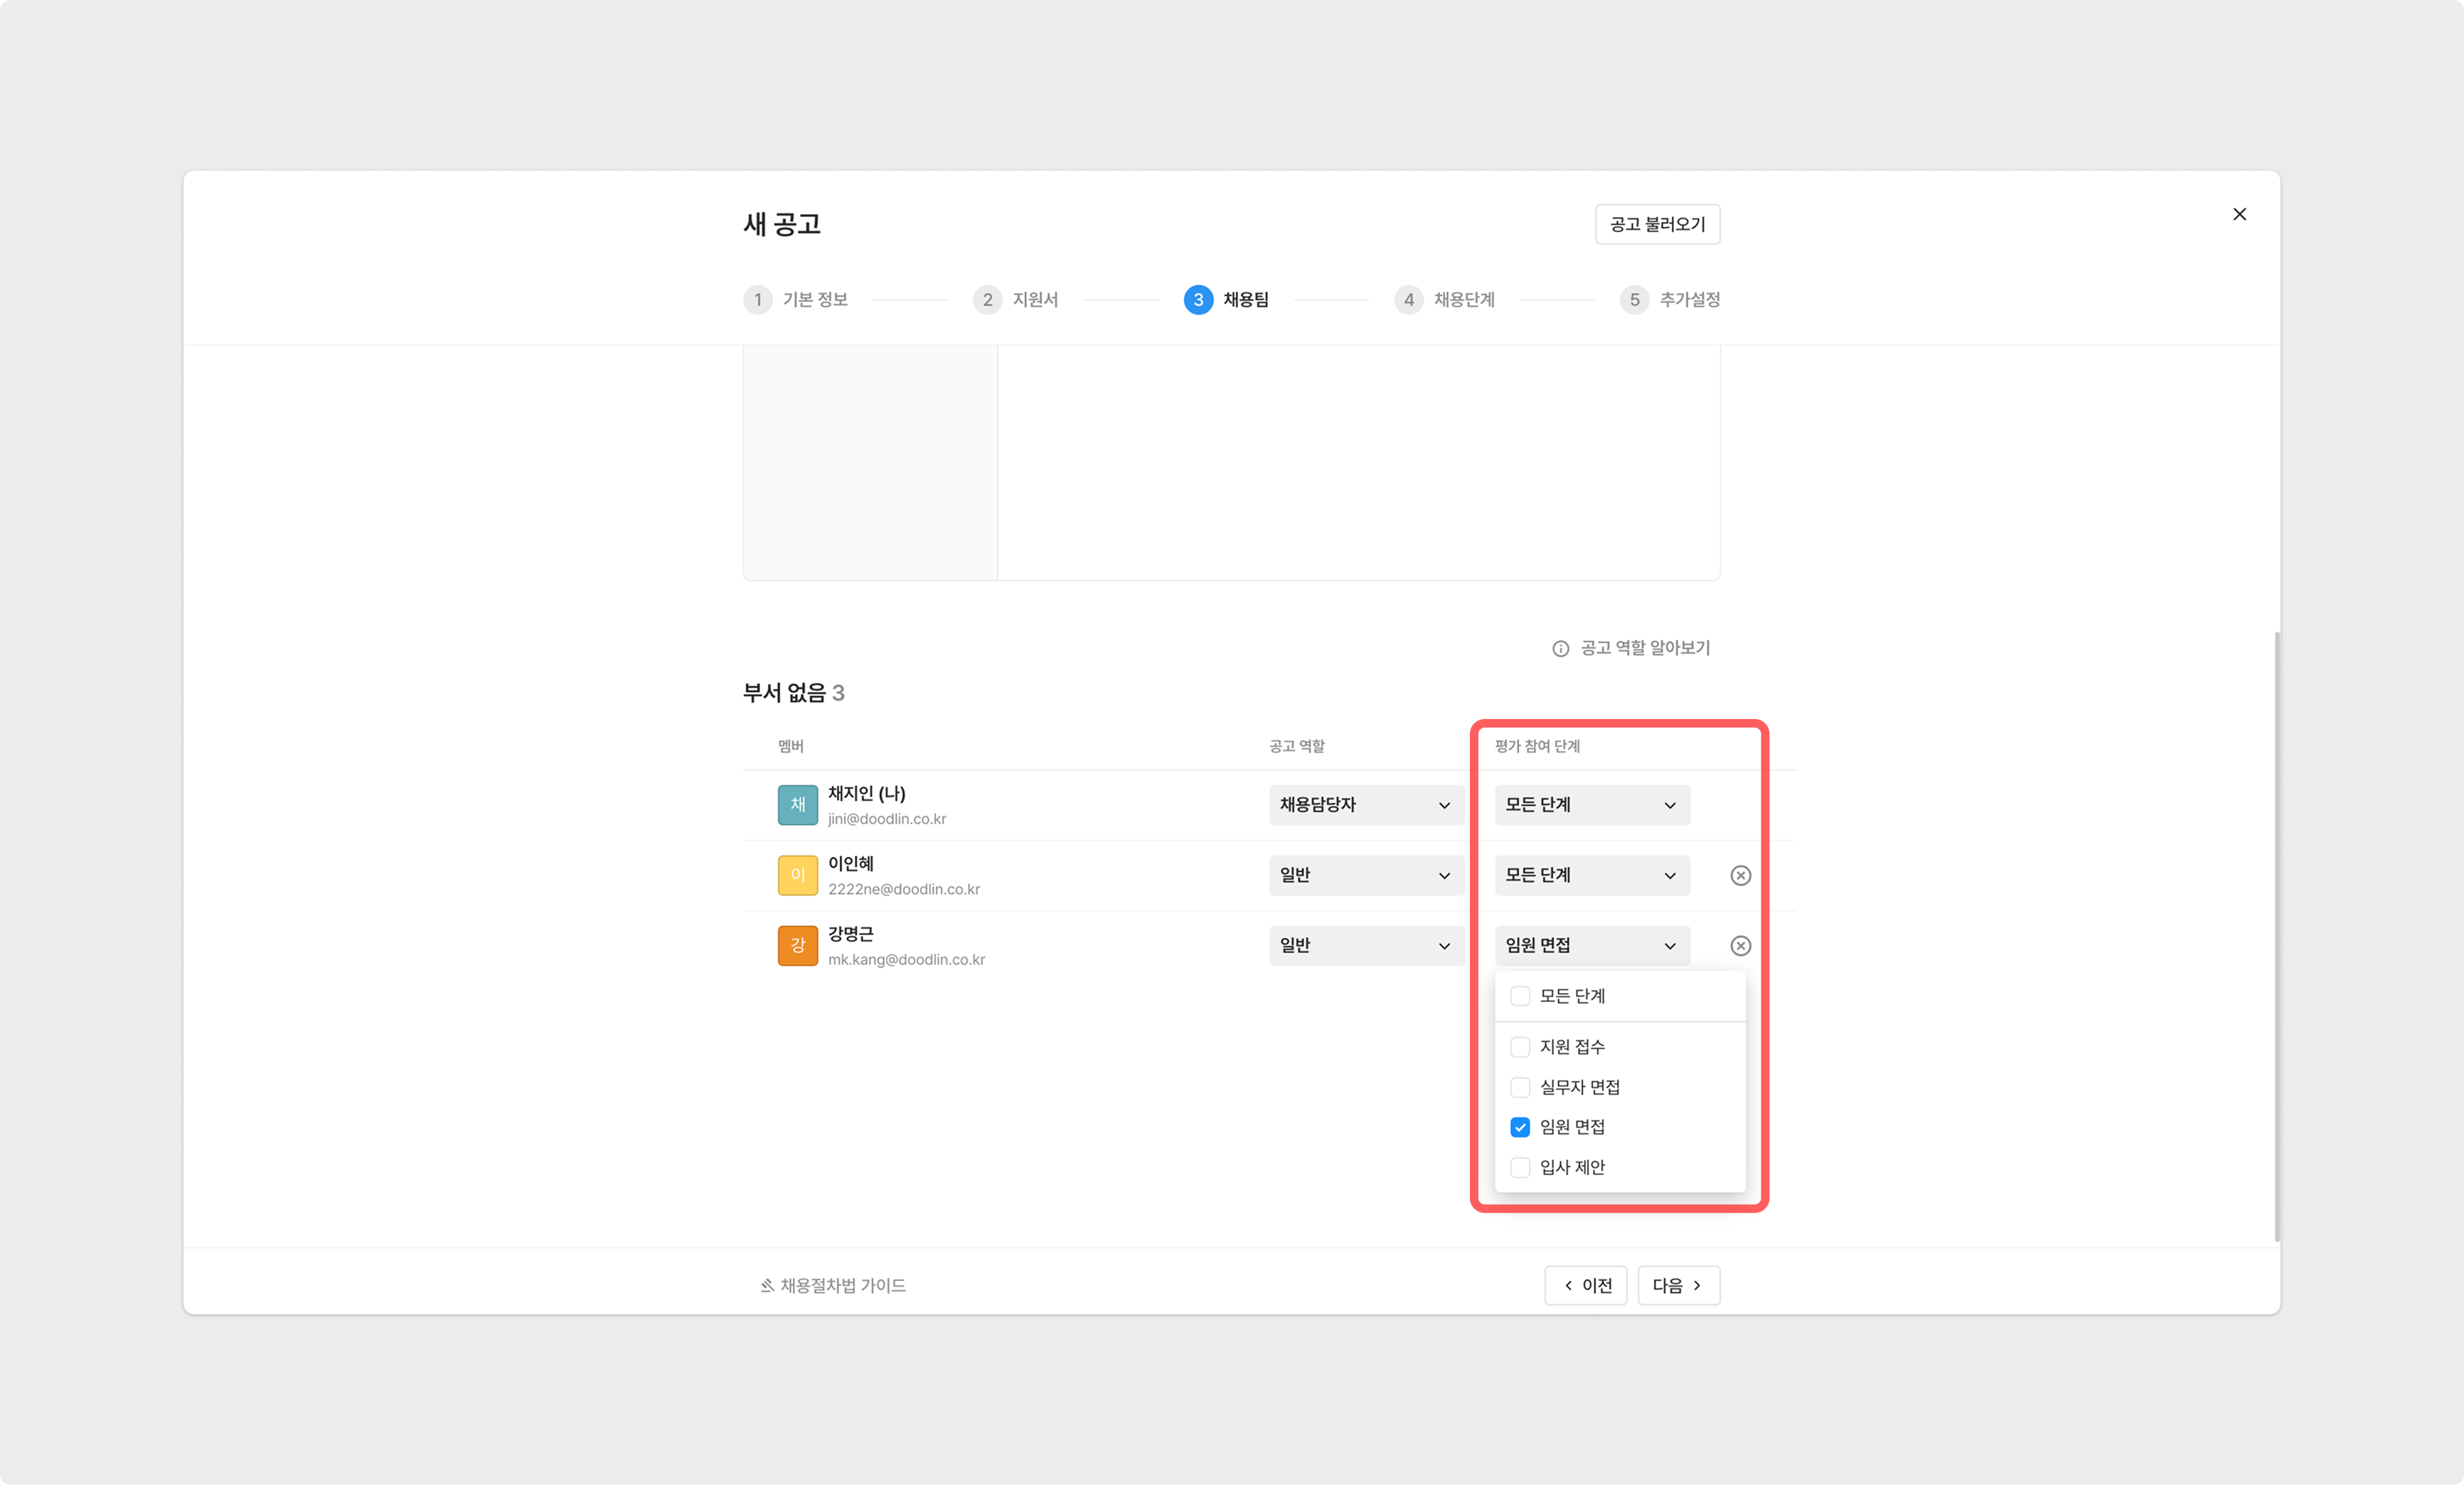The image size is (2464, 1485).
Task: Tick the 입사 제안 checkbox
Action: point(1519,1167)
